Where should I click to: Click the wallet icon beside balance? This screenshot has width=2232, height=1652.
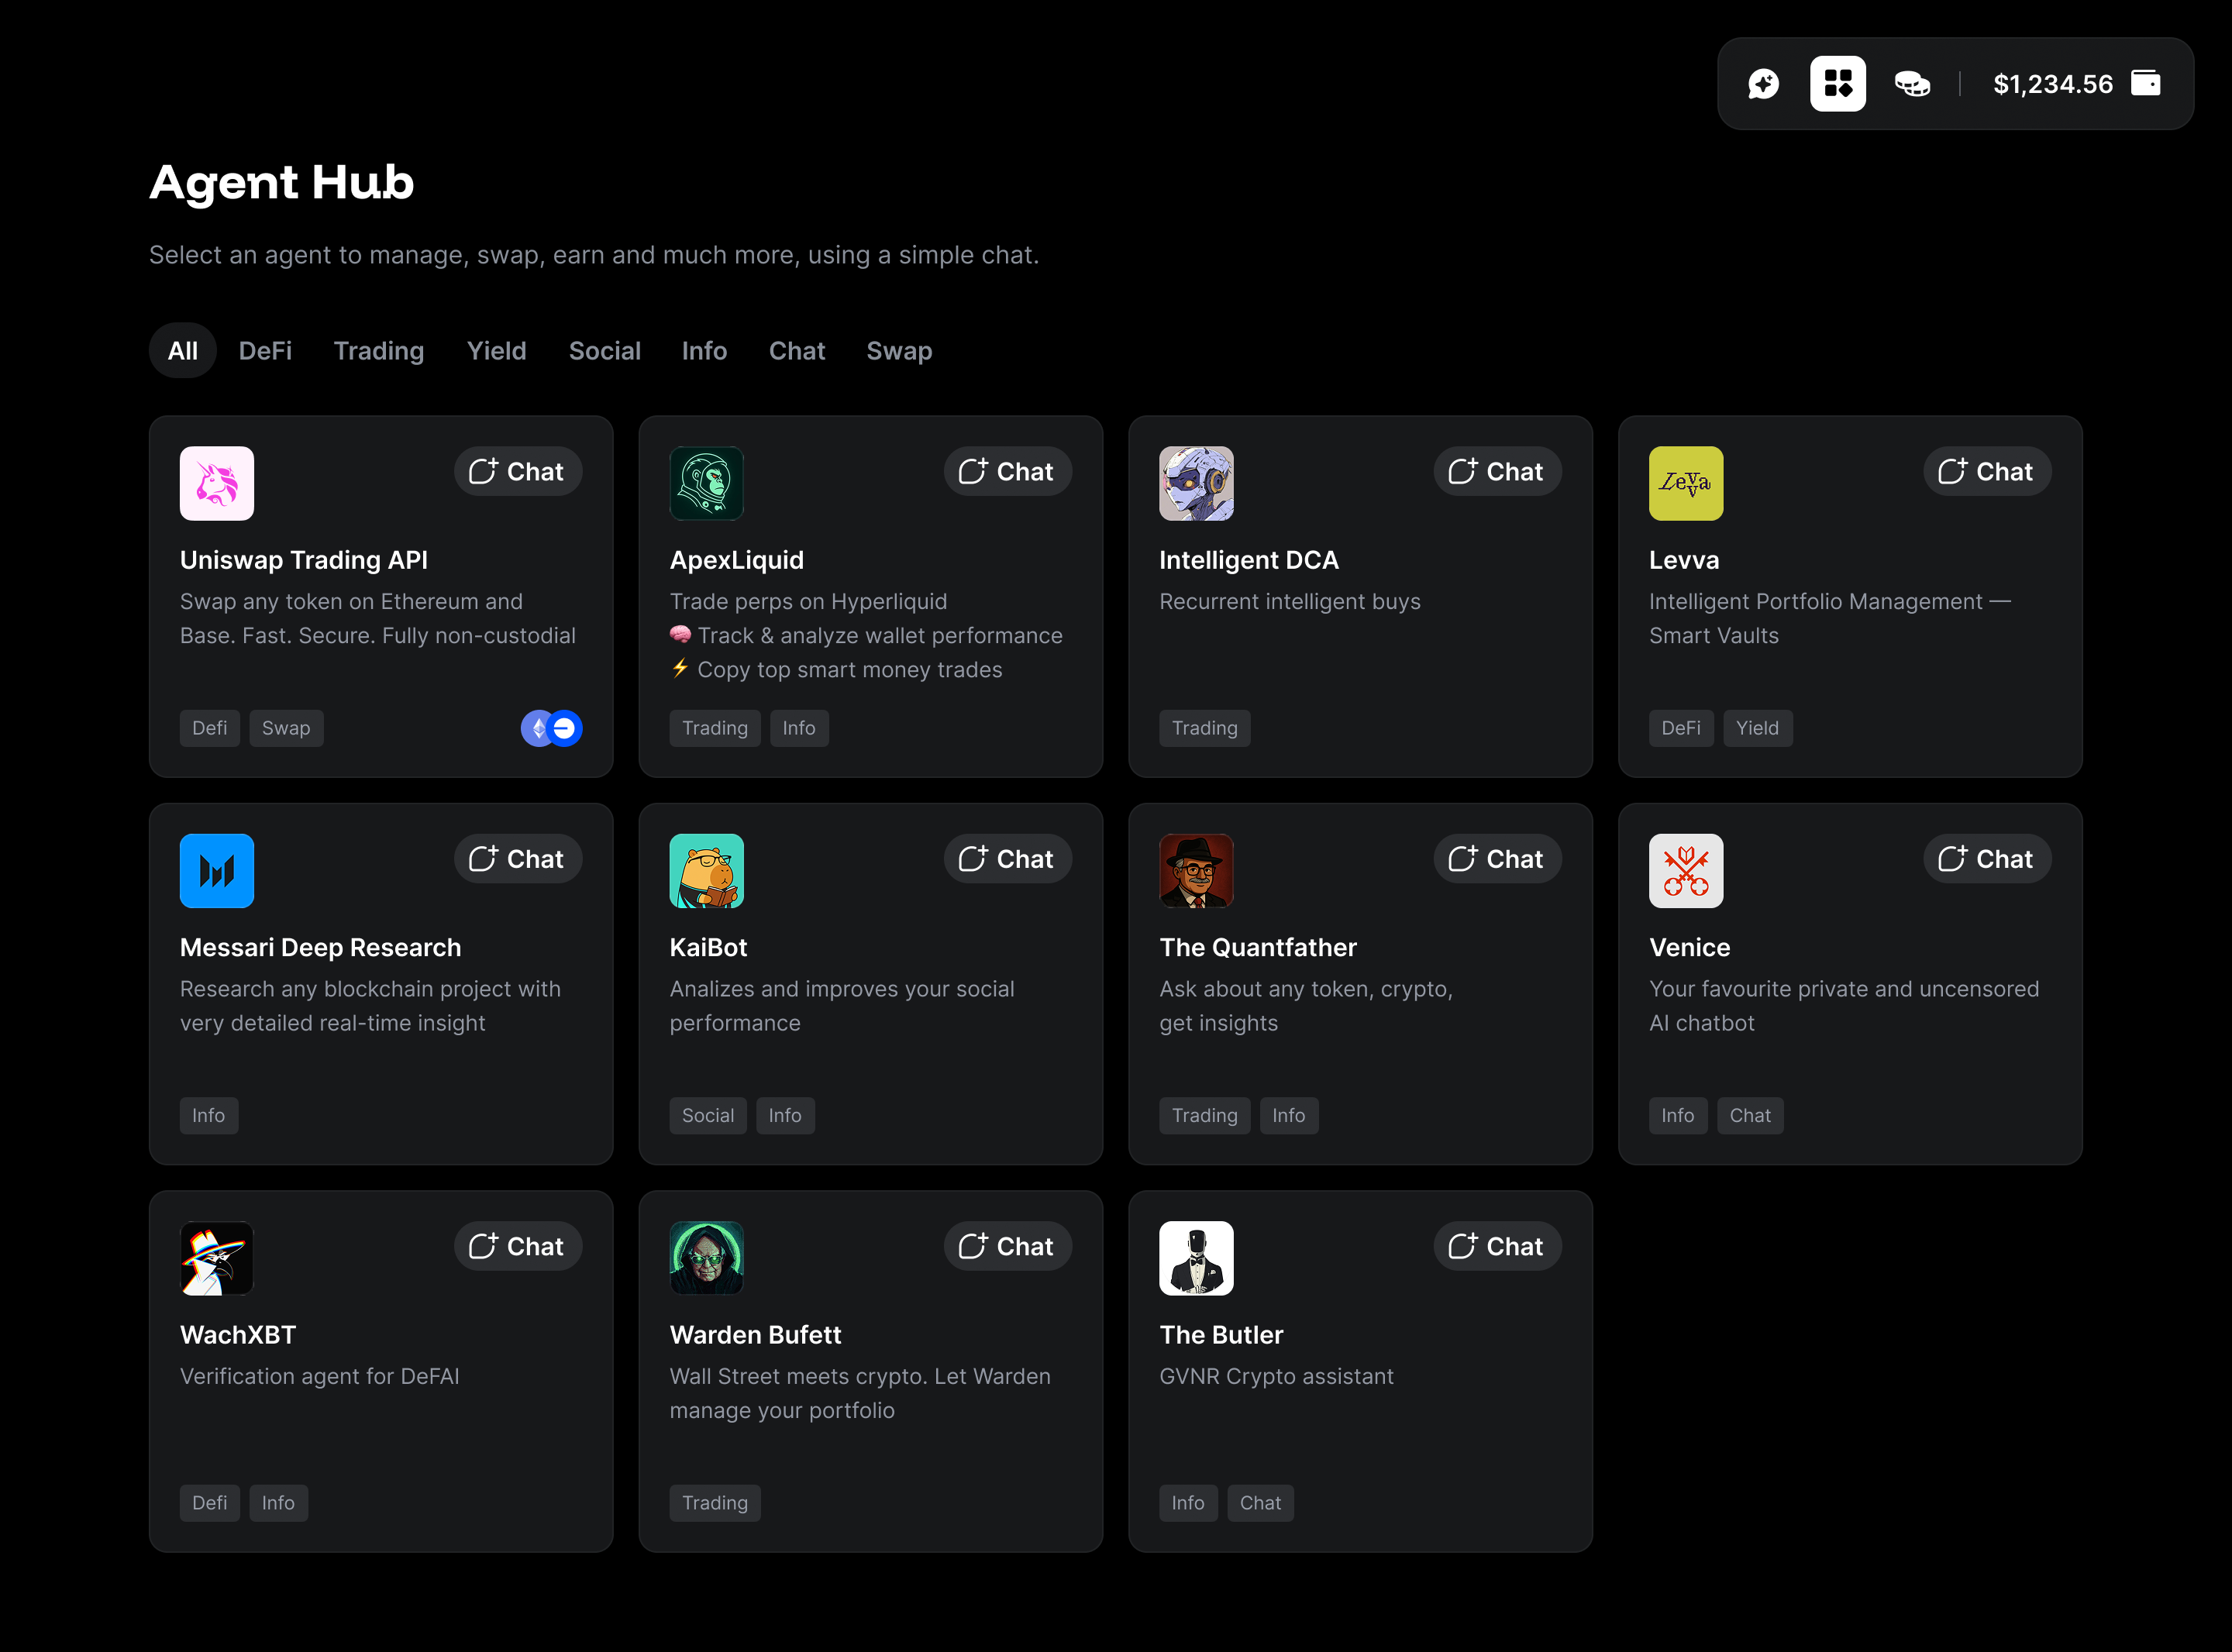pos(2146,83)
